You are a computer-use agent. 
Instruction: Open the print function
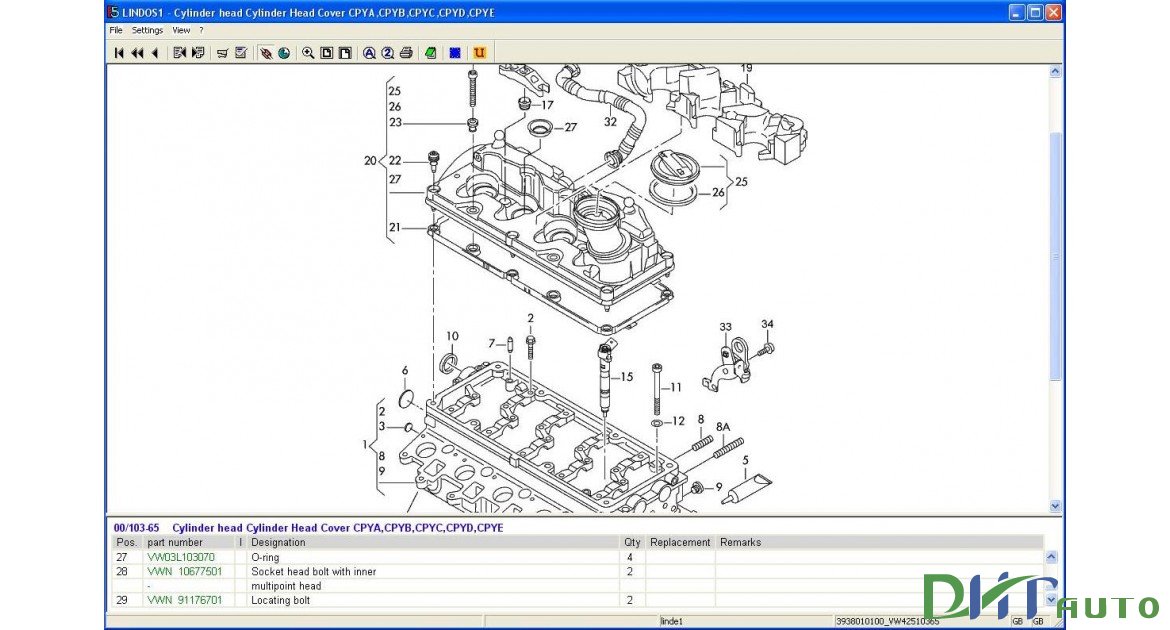[405, 53]
